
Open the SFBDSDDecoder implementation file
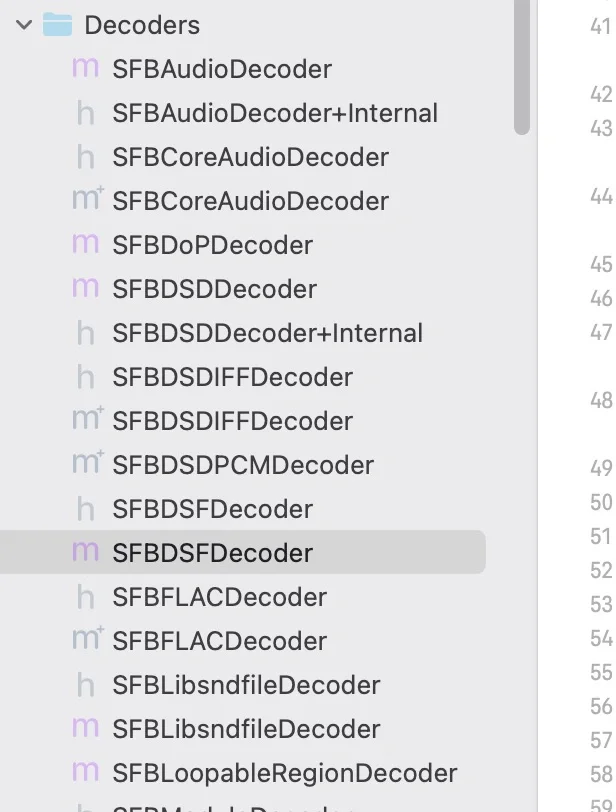[x=214, y=289]
